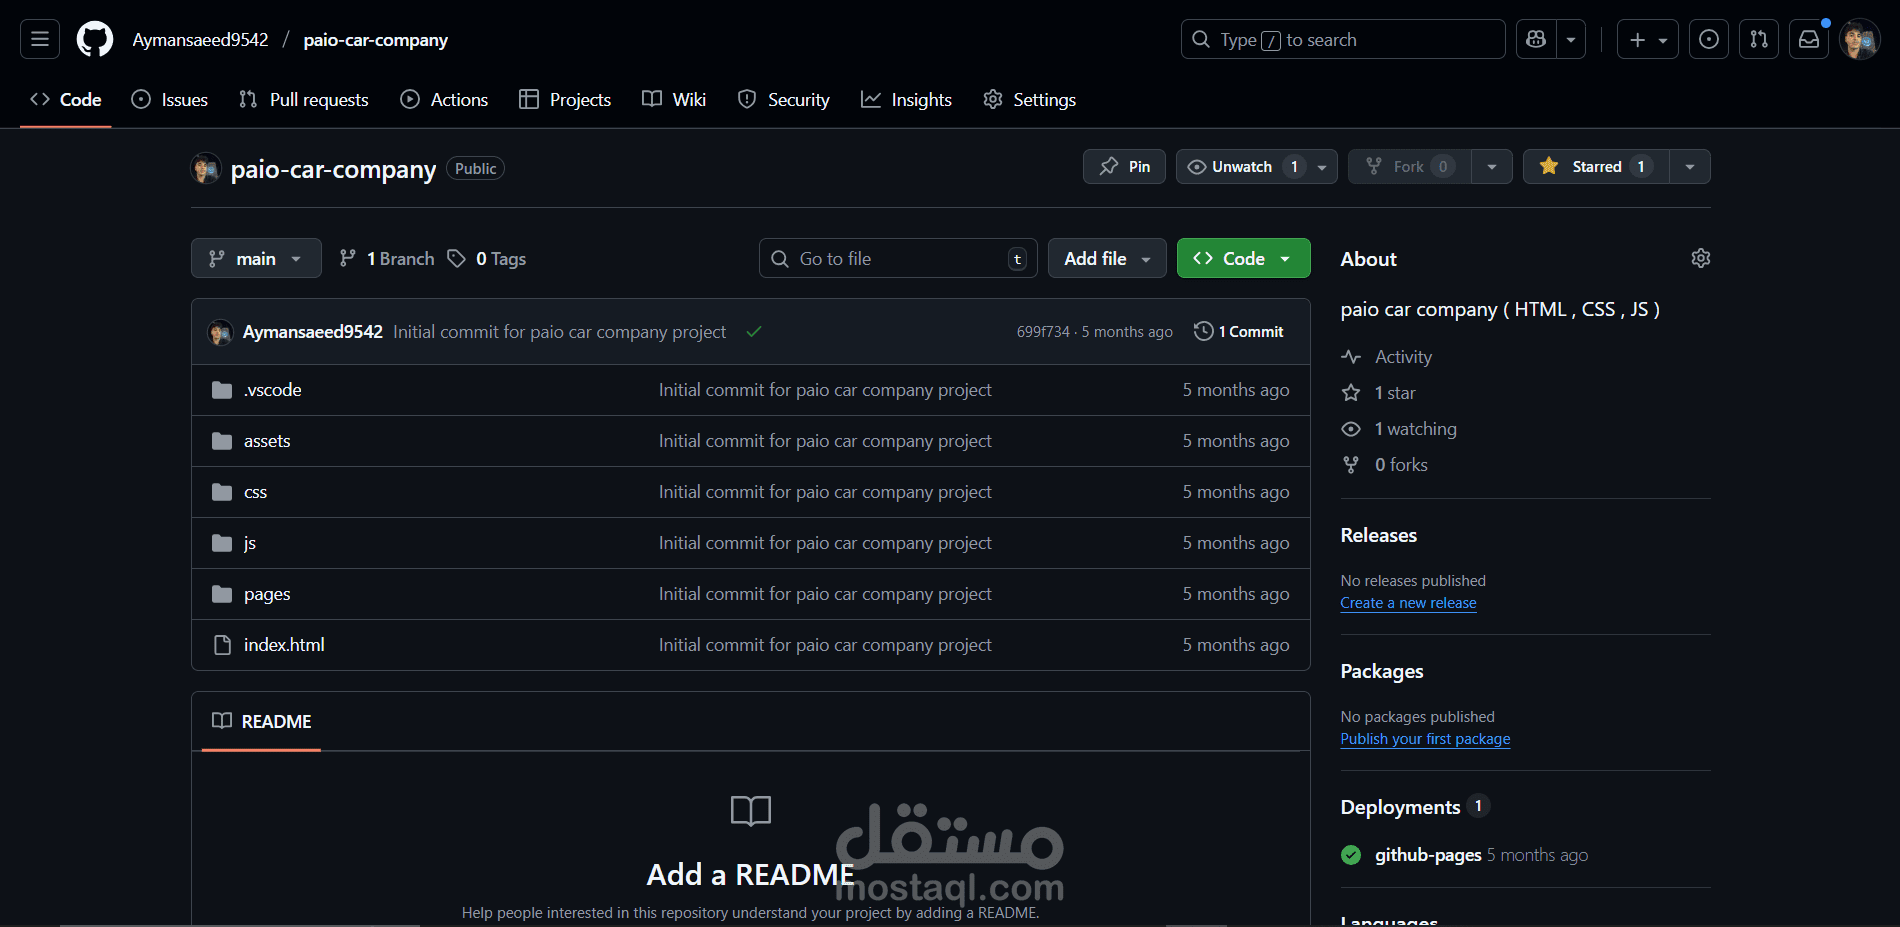Screen dimensions: 1900x927
Task: Open the notifications inbox icon
Action: (1809, 39)
